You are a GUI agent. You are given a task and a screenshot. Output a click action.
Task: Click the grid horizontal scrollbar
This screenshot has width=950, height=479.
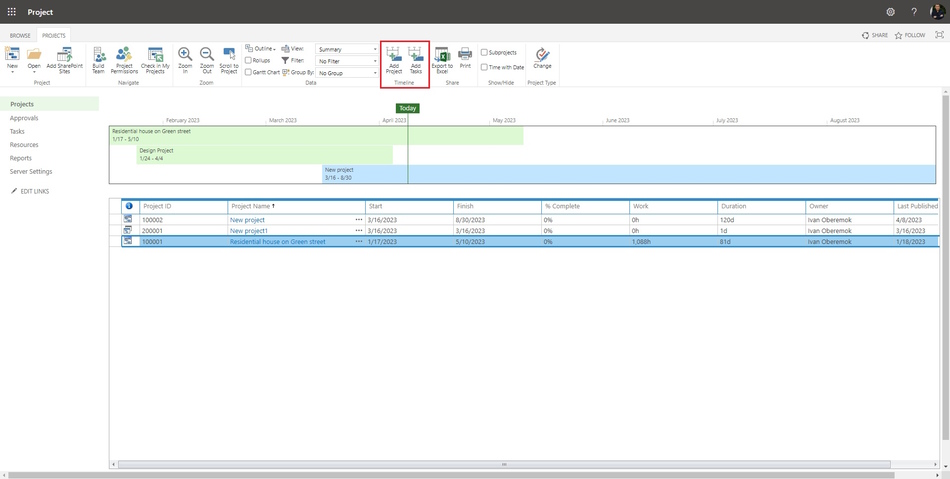[504, 464]
